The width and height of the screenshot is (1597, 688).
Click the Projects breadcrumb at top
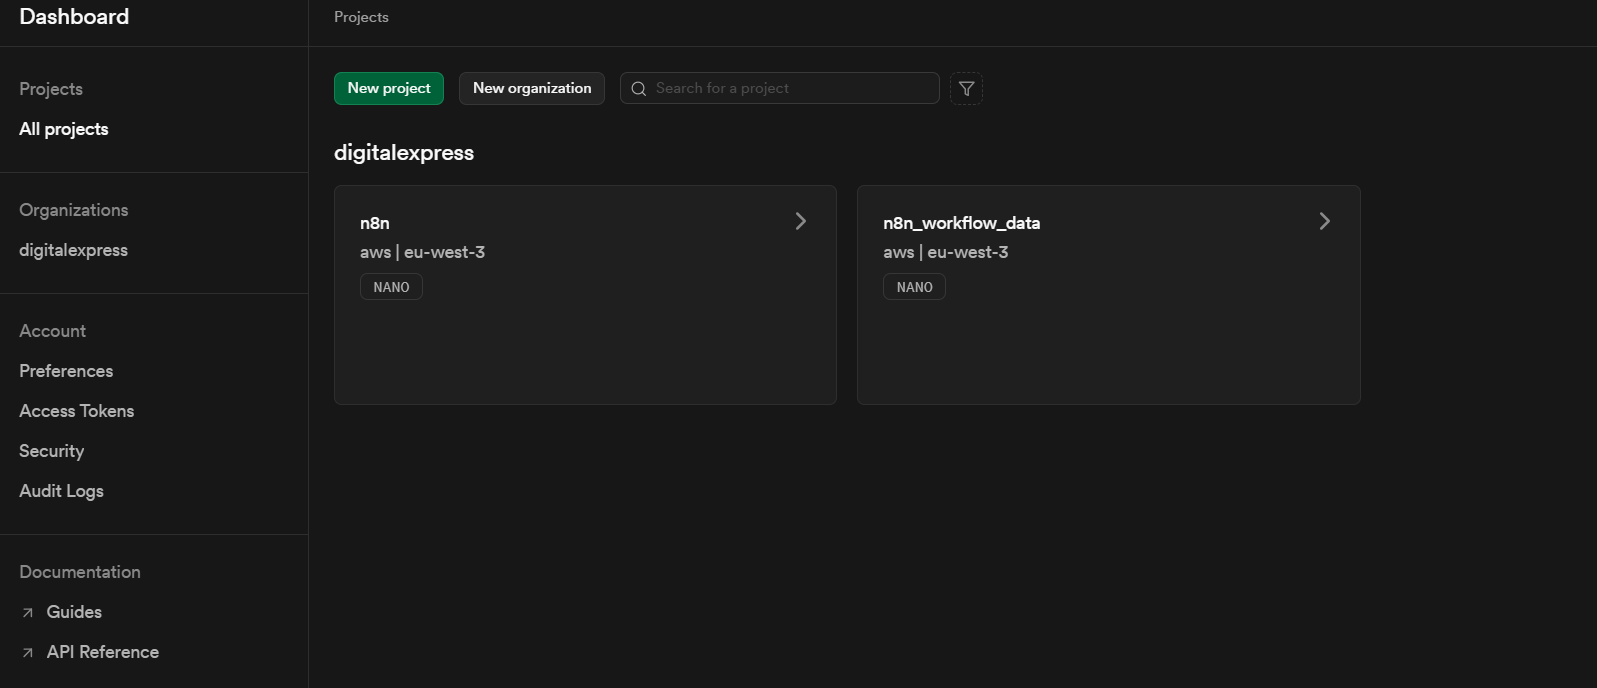(361, 17)
